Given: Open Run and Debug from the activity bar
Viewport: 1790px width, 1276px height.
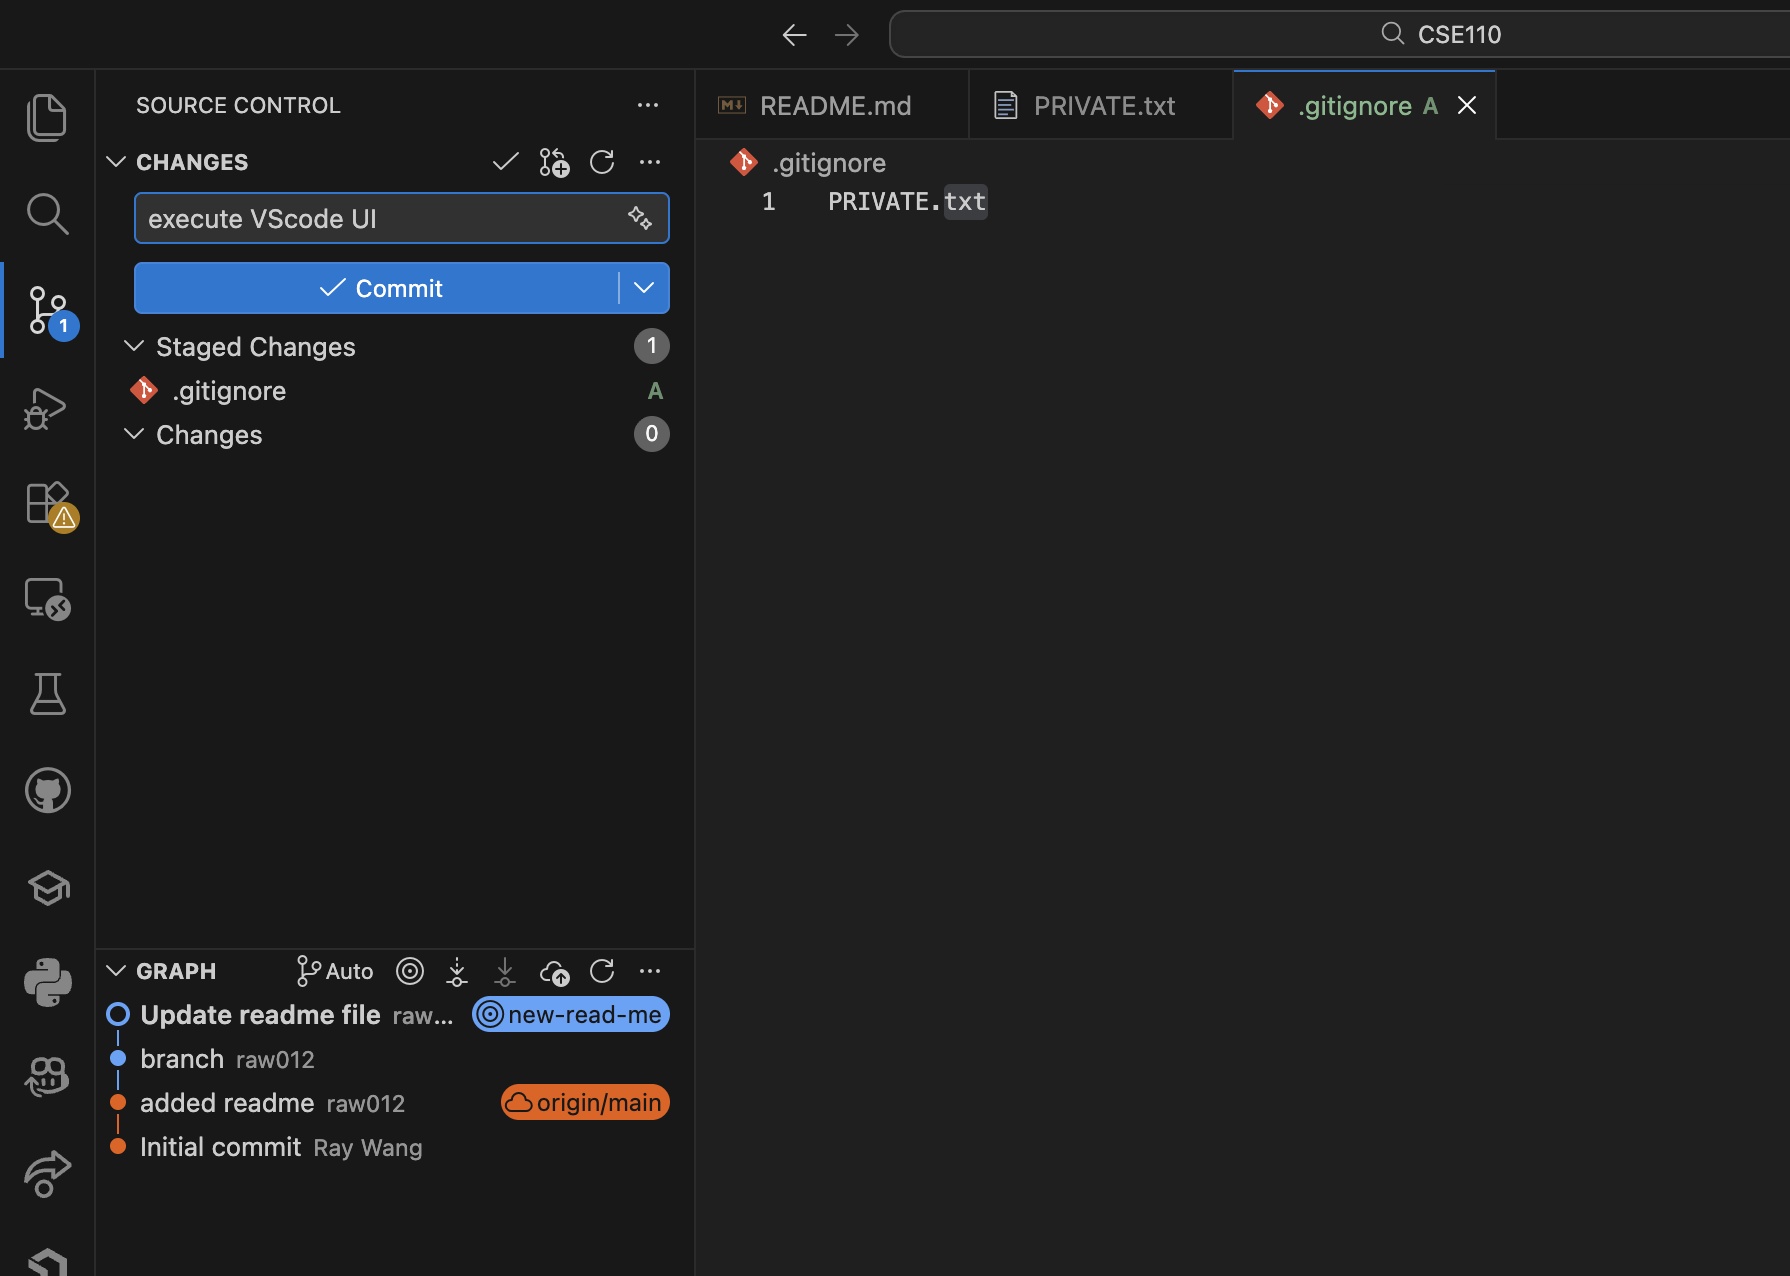Looking at the screenshot, I should [x=47, y=408].
